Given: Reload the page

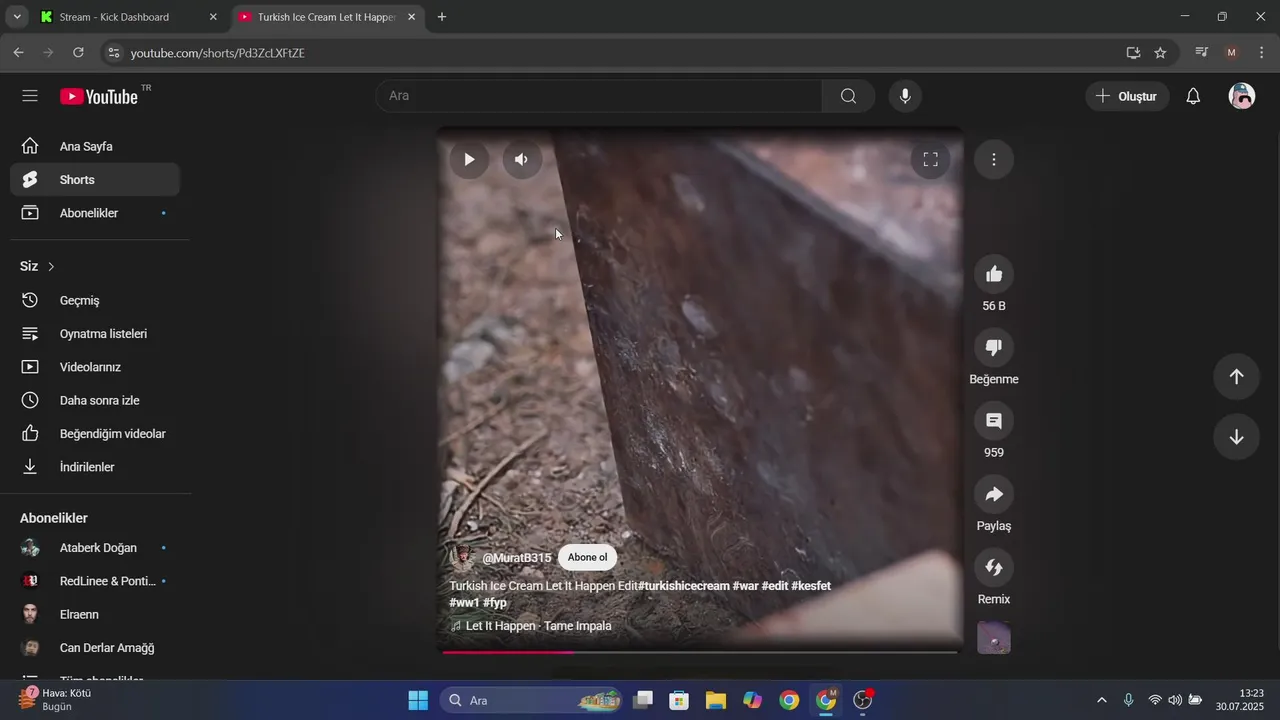Looking at the screenshot, I should pyautogui.click(x=79, y=52).
